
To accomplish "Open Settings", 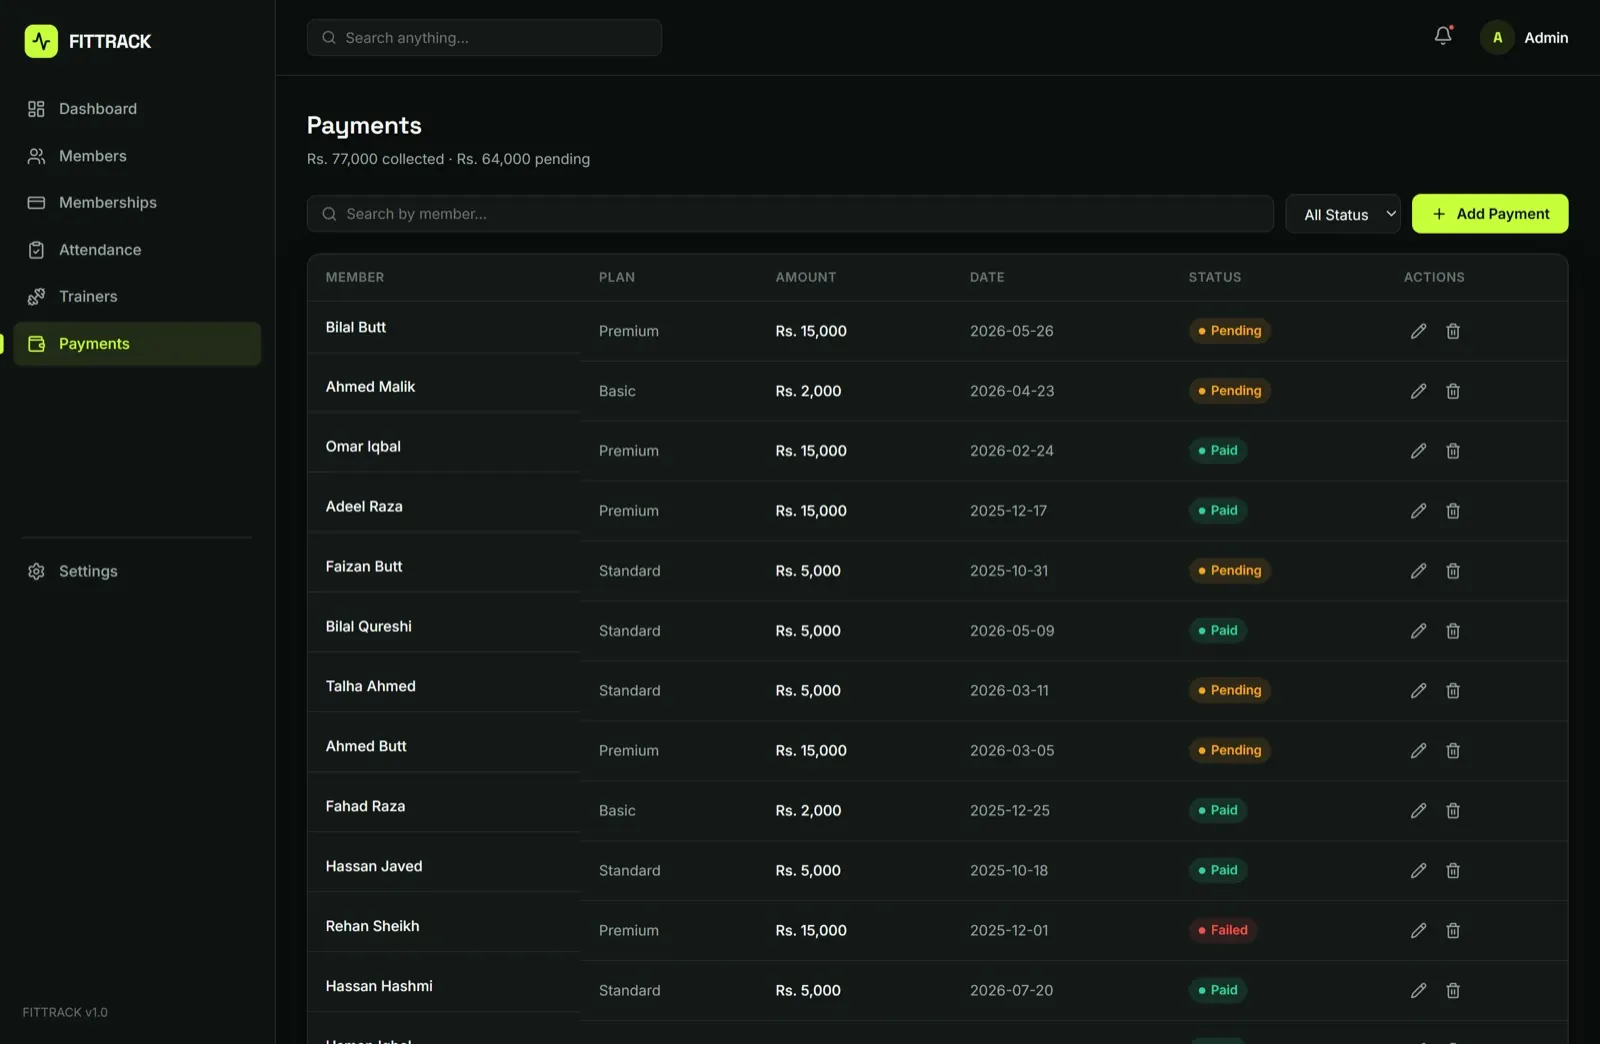I will tap(137, 571).
